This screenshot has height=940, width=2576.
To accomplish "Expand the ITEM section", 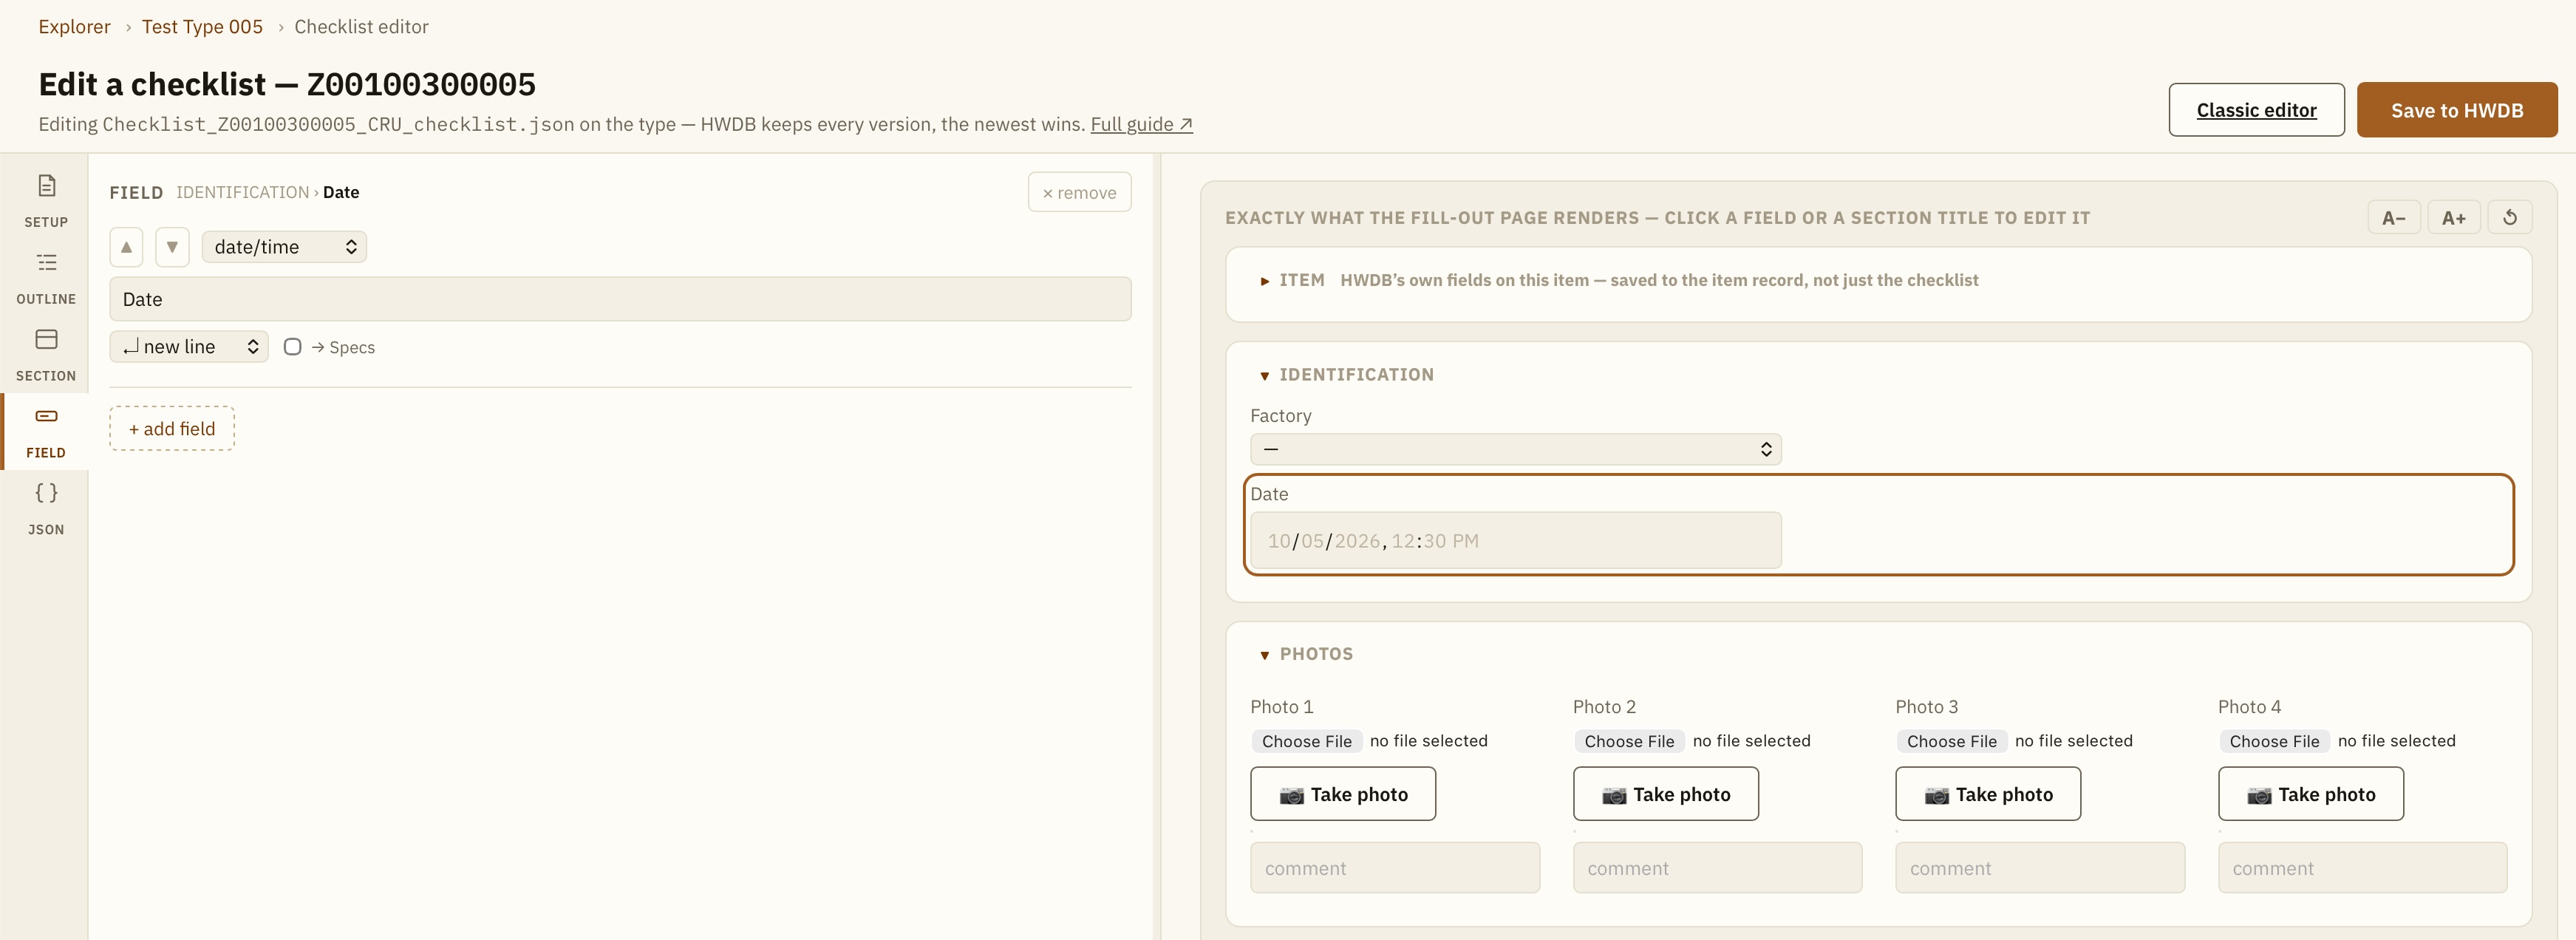I will 1264,281.
